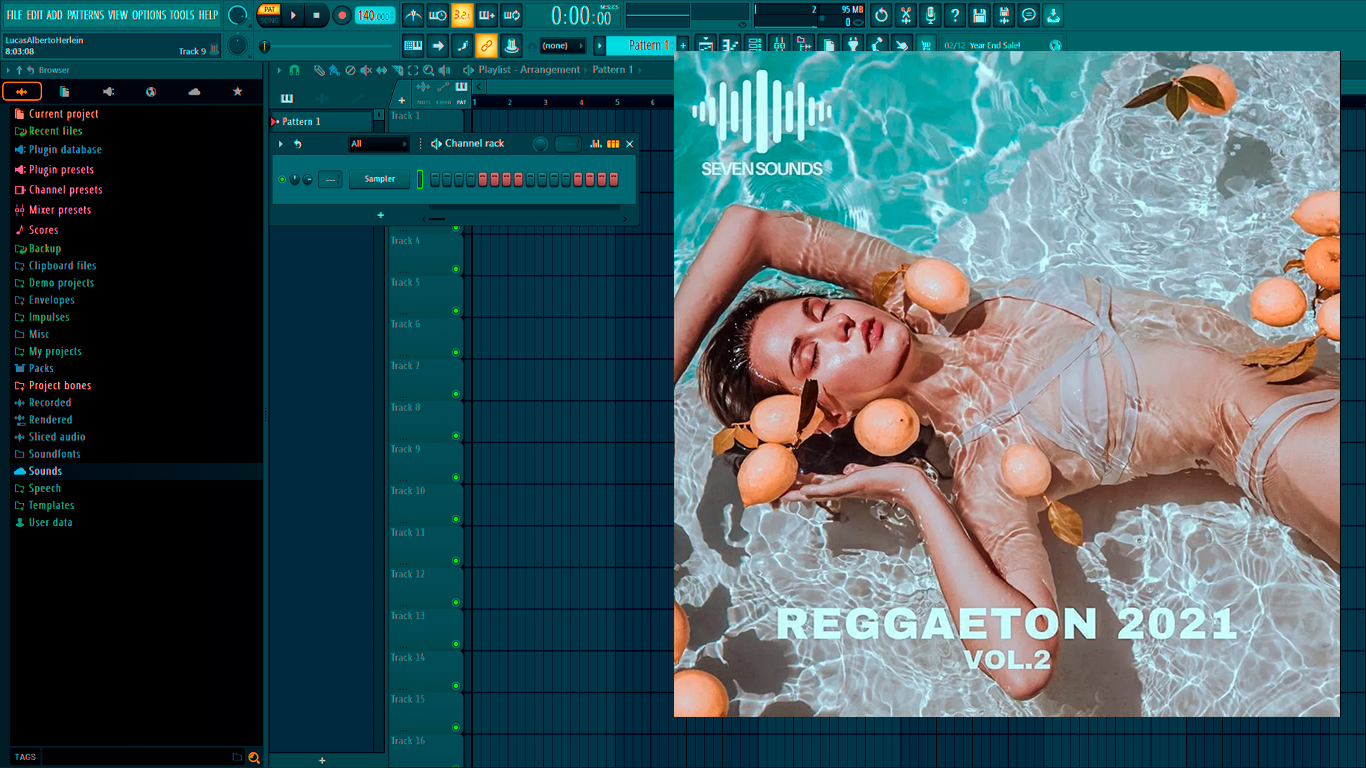Click the stop button
This screenshot has height=768, width=1366.
317,15
